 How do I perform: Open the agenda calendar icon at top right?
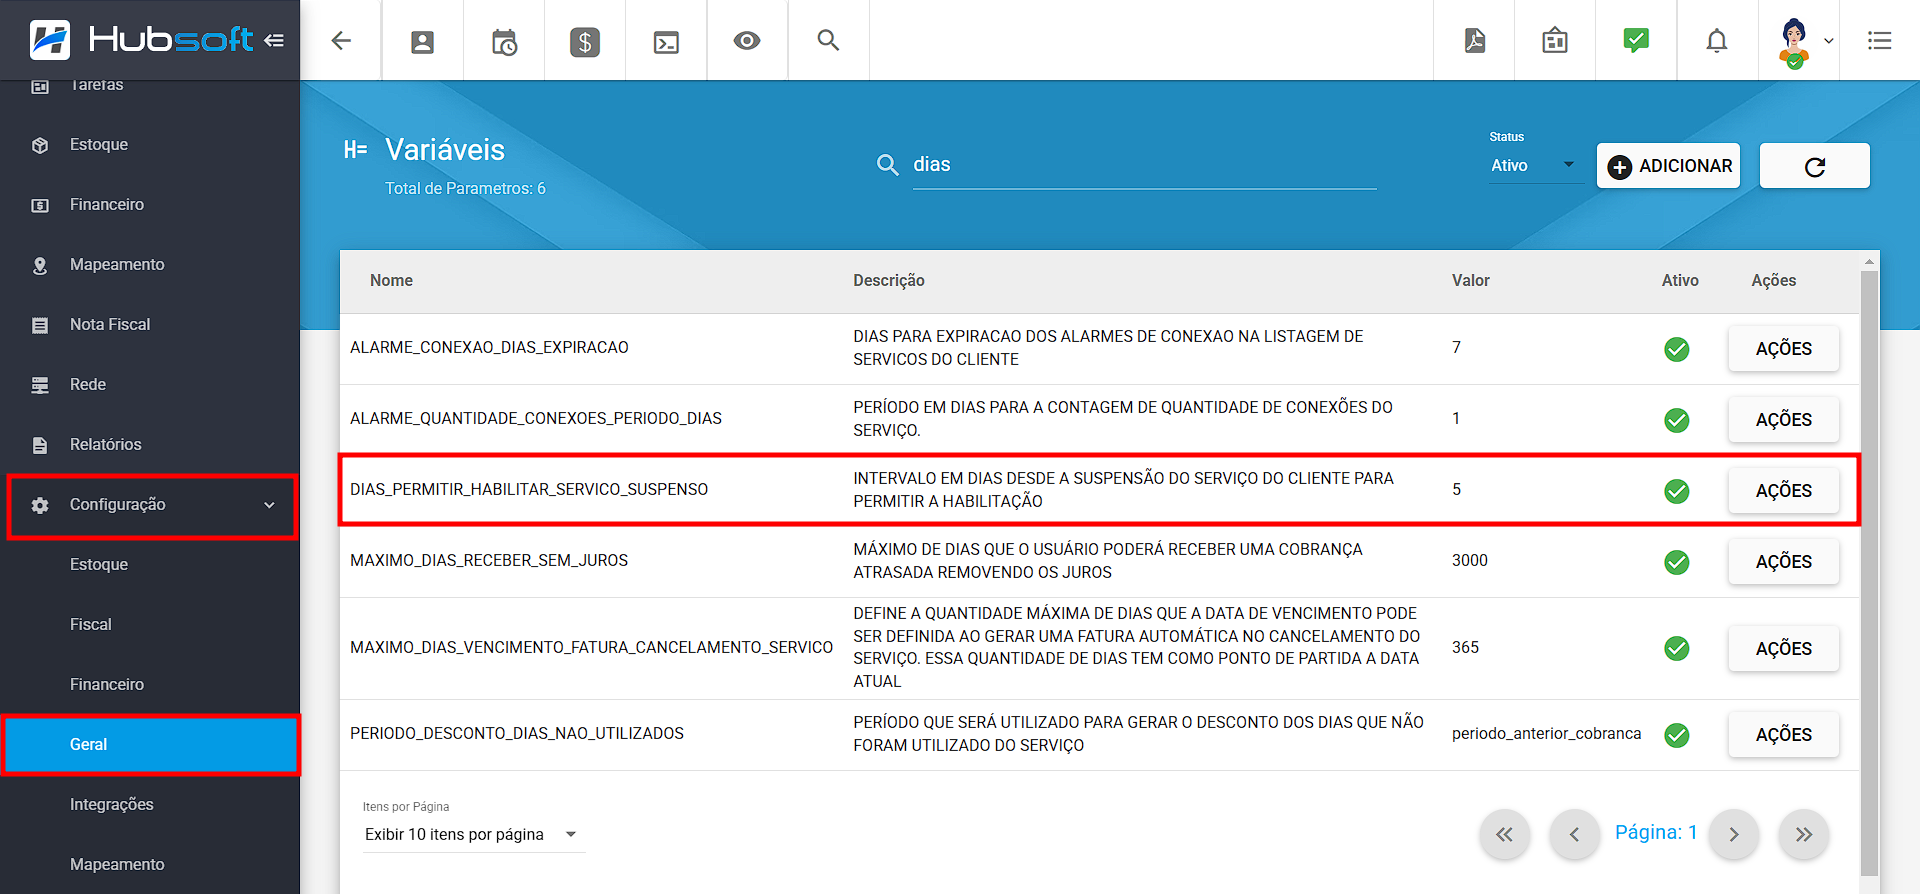[x=1555, y=41]
